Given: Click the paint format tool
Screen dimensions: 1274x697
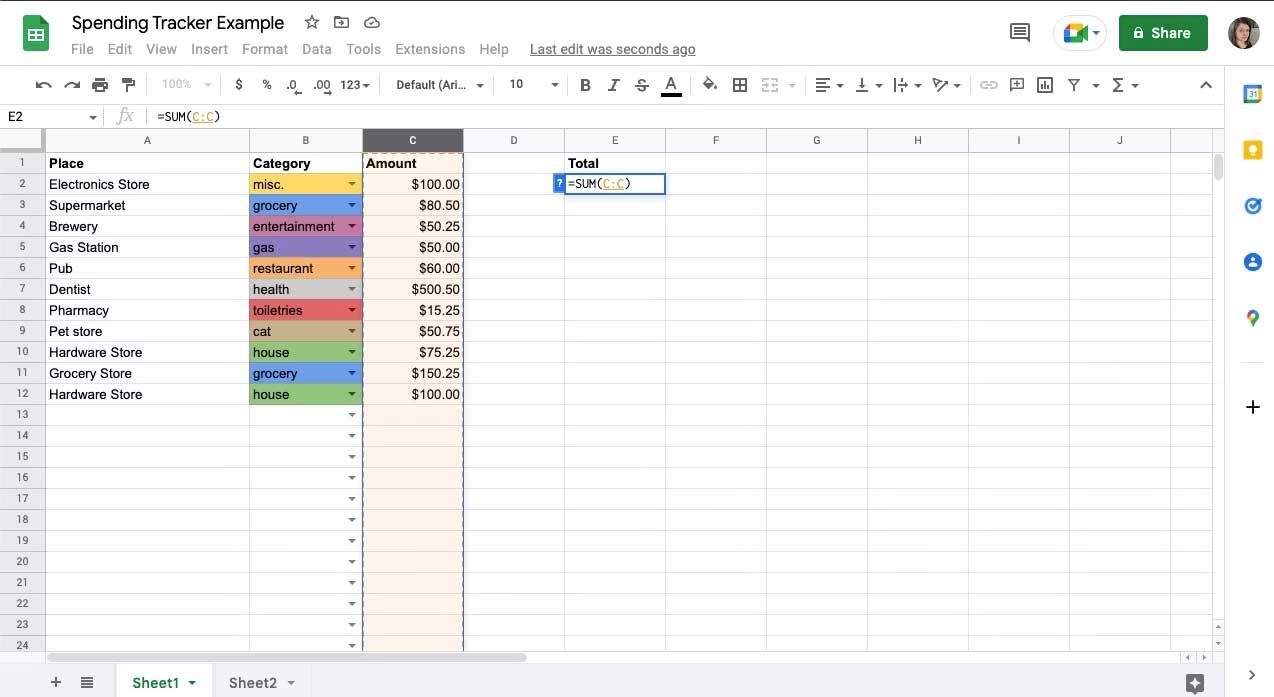Looking at the screenshot, I should pos(128,84).
